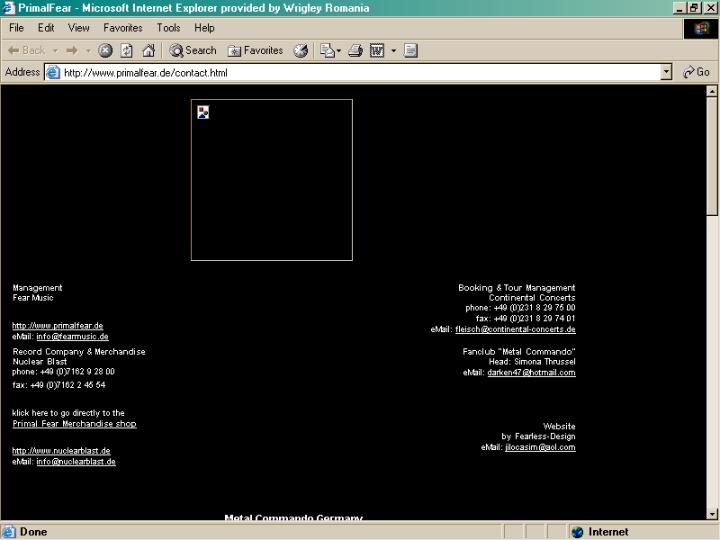Click the Discuss toolbar icon
The height and width of the screenshot is (540, 720).
coord(411,51)
